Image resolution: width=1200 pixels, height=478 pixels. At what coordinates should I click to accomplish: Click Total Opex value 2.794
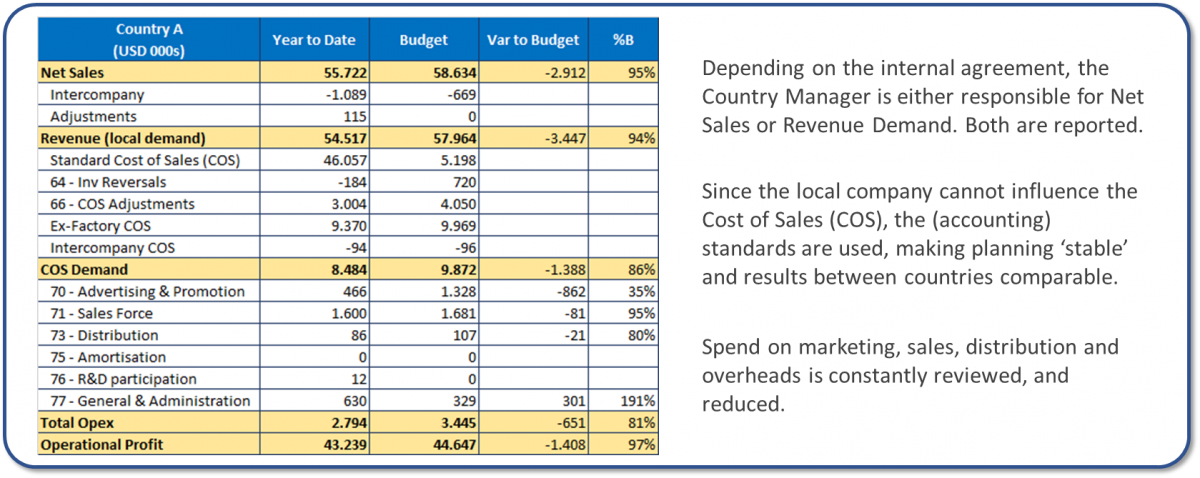[348, 423]
